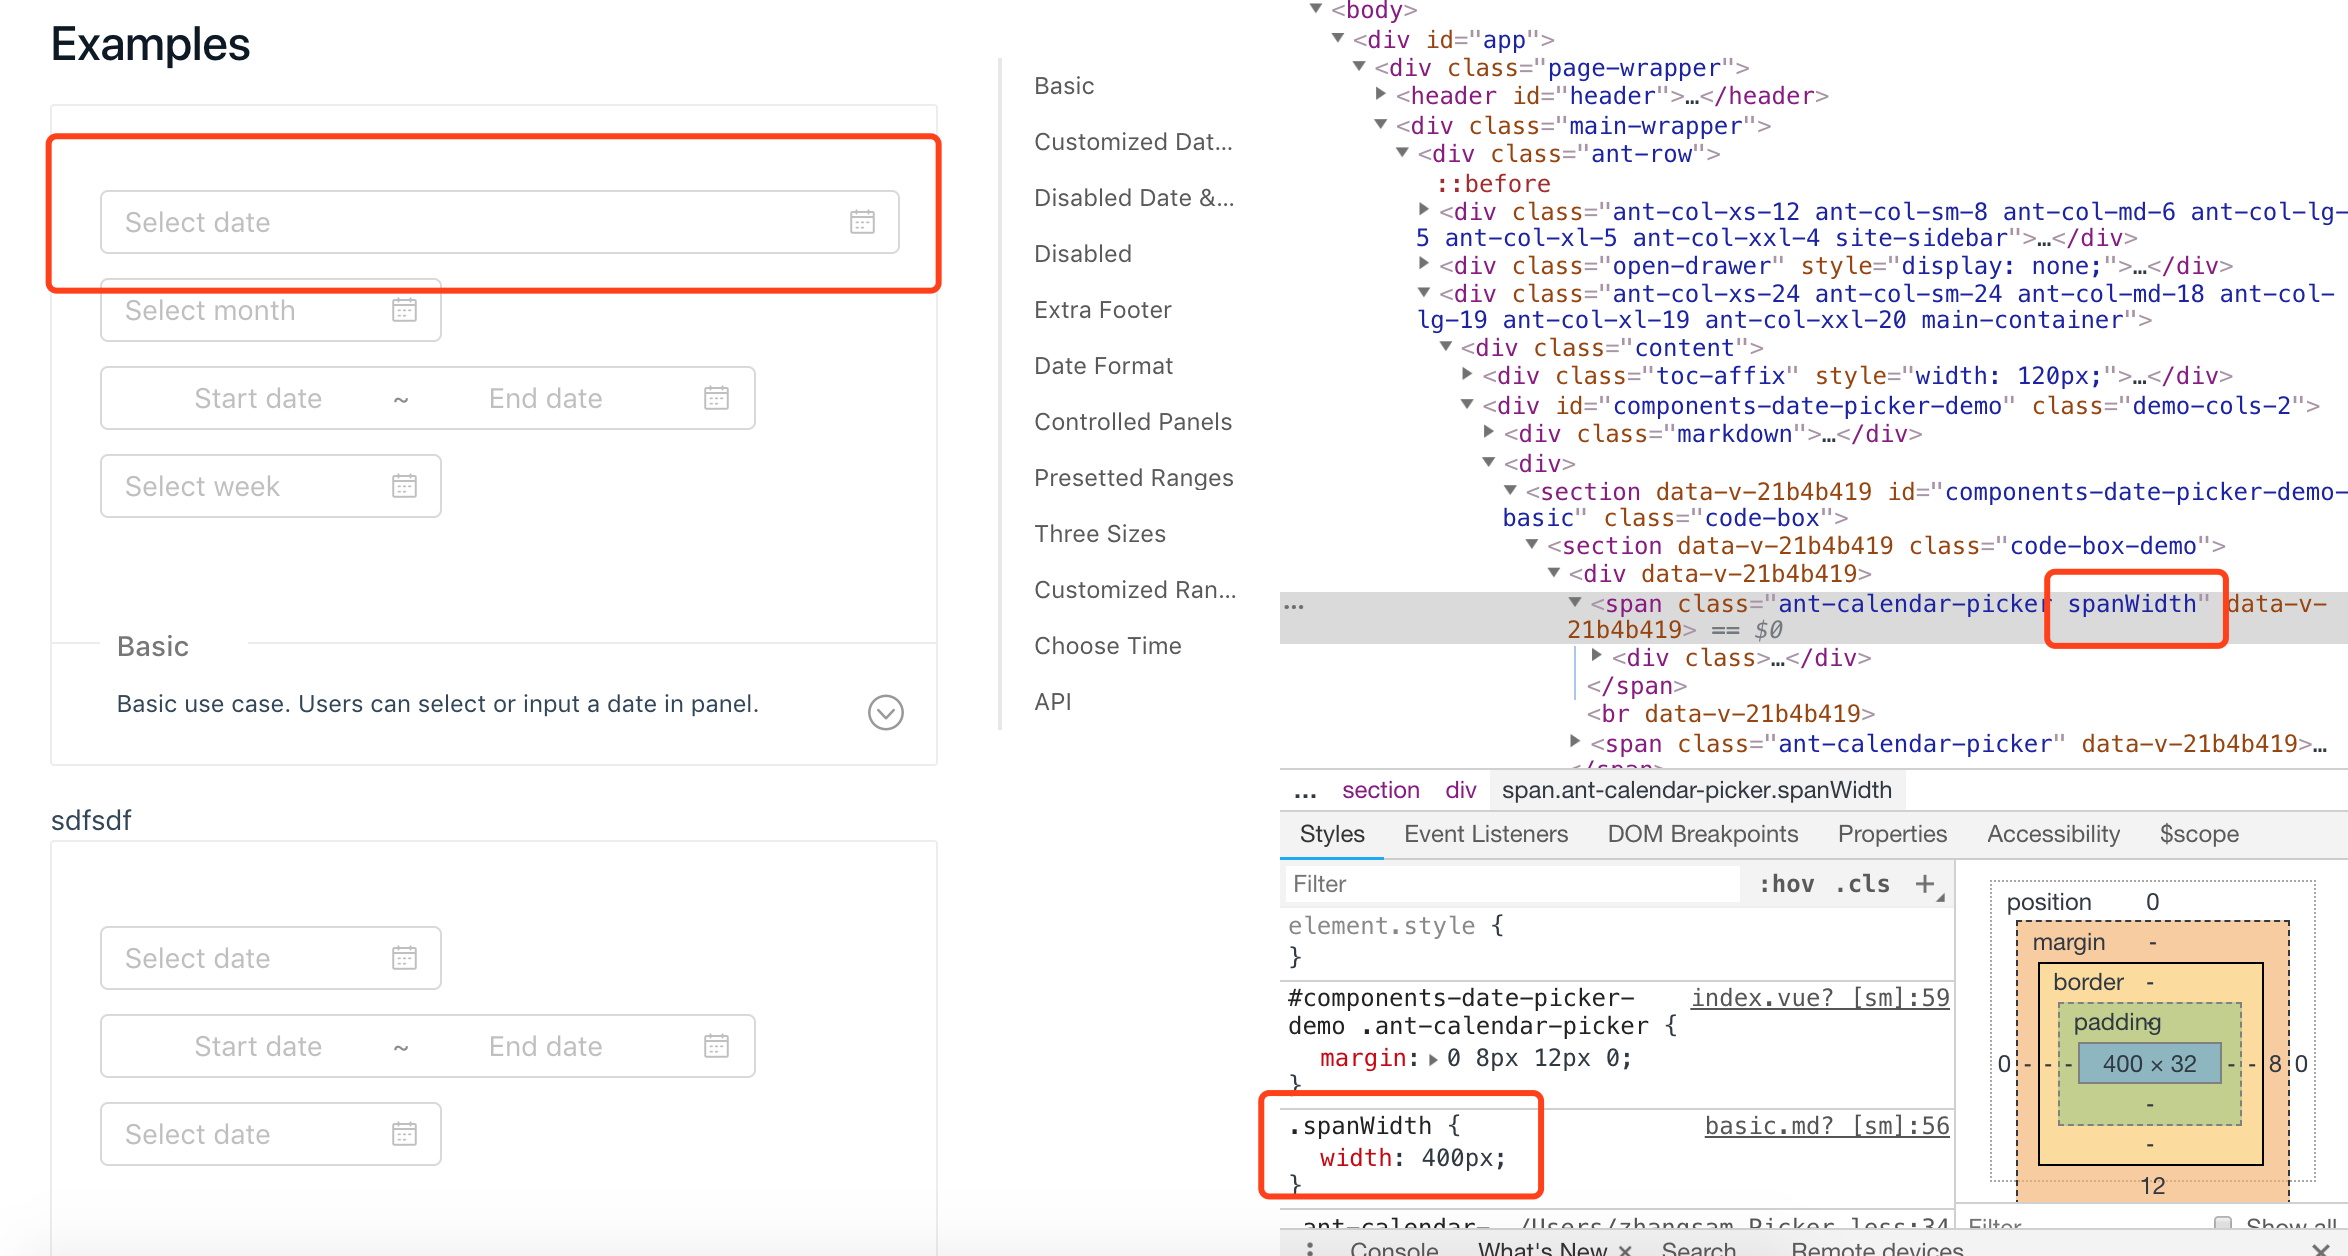Open the Console drawer tab

pyautogui.click(x=1393, y=1248)
